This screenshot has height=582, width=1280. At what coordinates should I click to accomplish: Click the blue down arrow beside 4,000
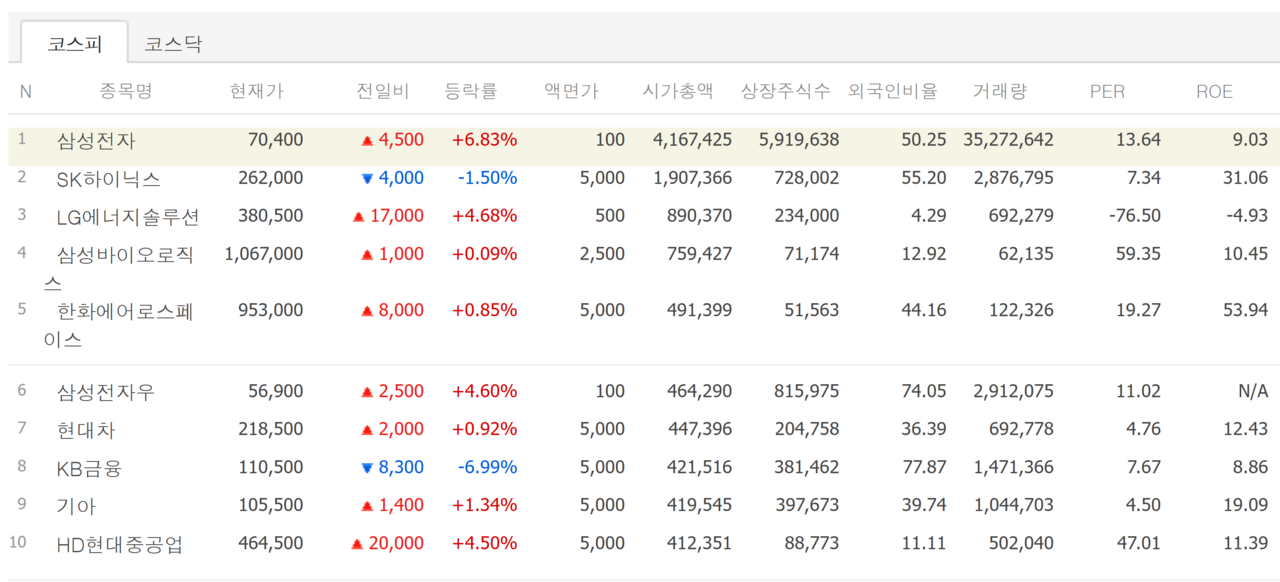tap(367, 179)
